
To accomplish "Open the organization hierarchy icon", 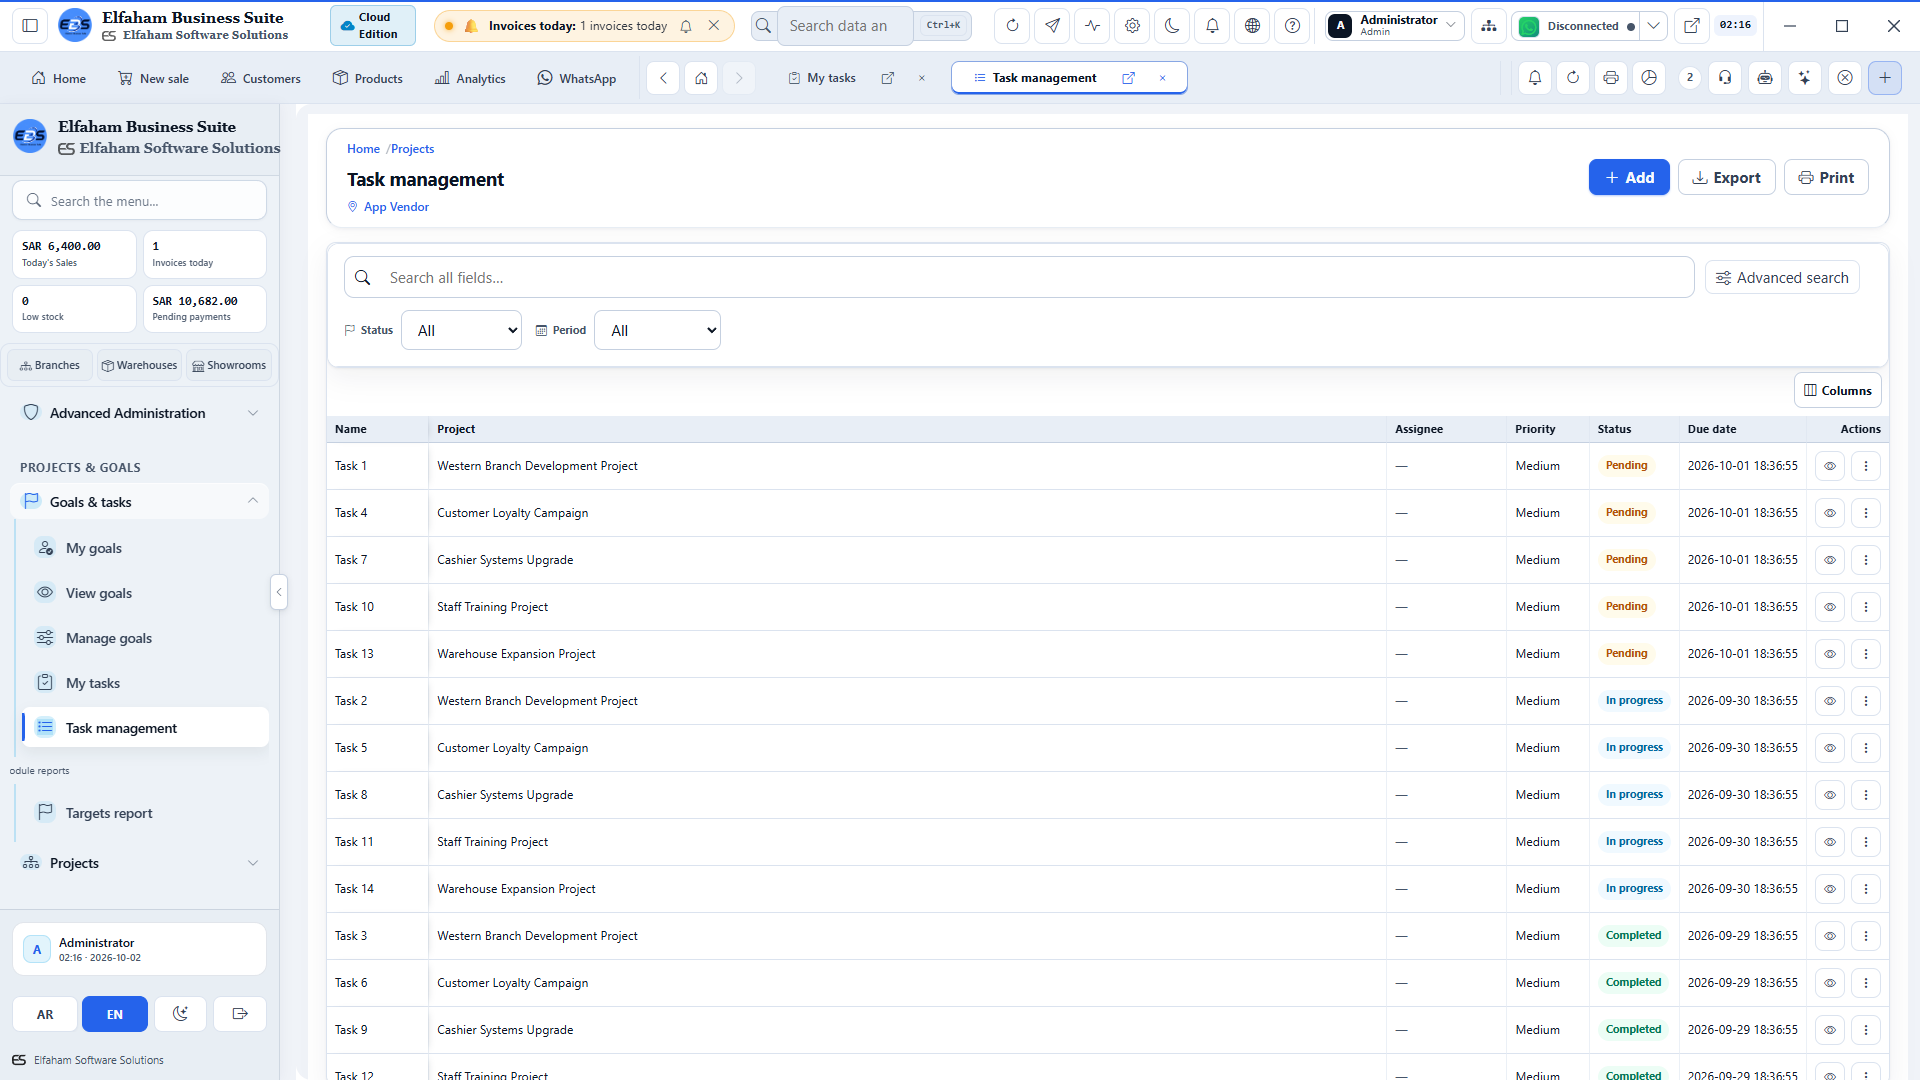I will click(x=1489, y=26).
